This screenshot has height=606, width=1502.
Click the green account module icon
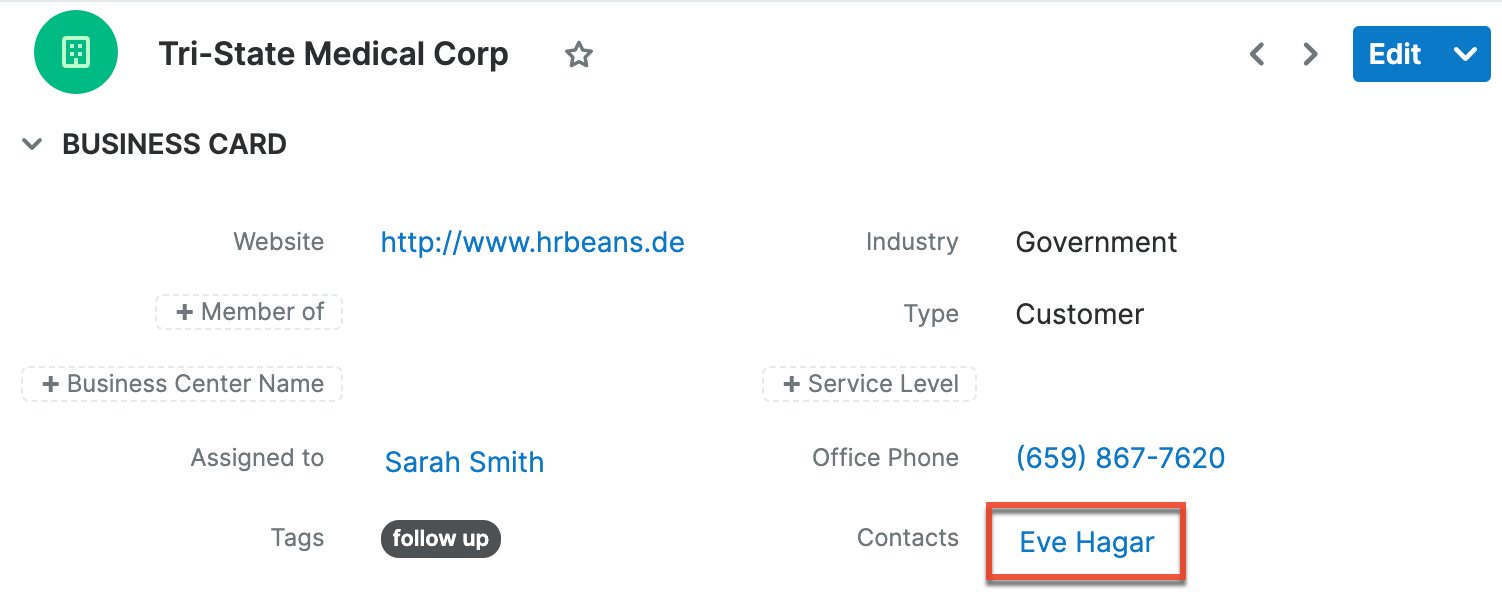coord(76,53)
